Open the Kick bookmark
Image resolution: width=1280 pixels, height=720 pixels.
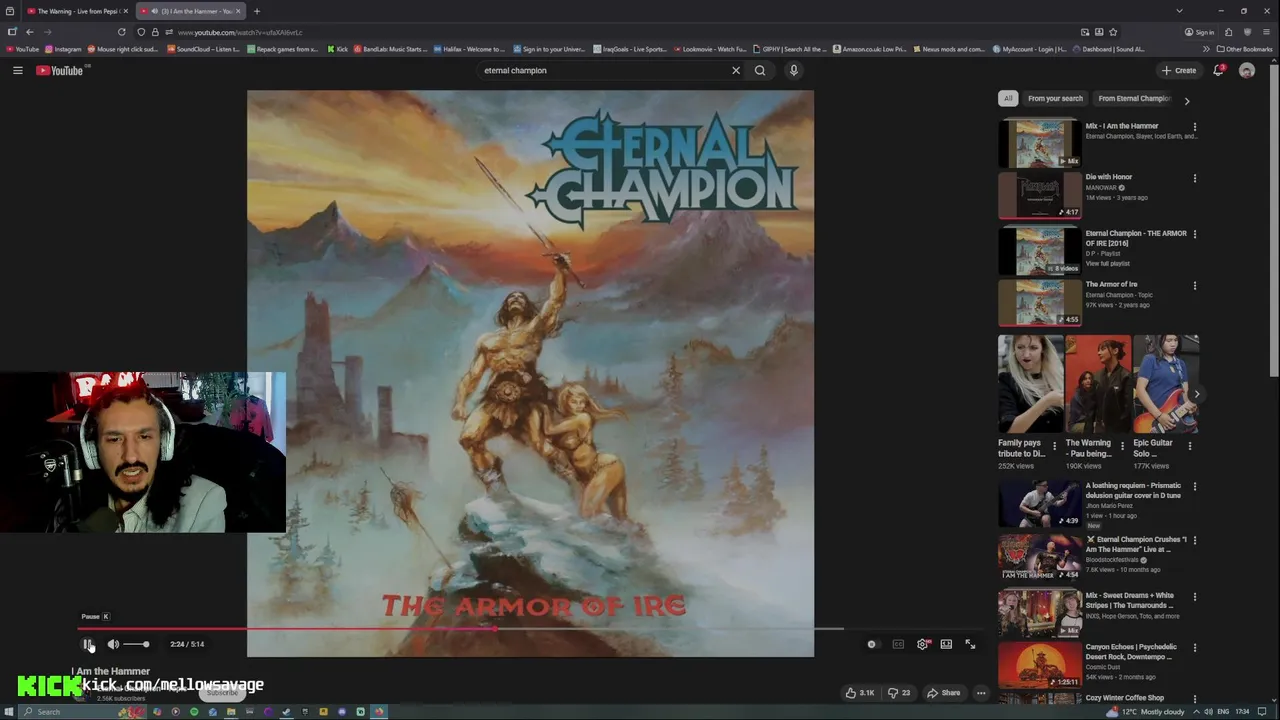tap(337, 49)
